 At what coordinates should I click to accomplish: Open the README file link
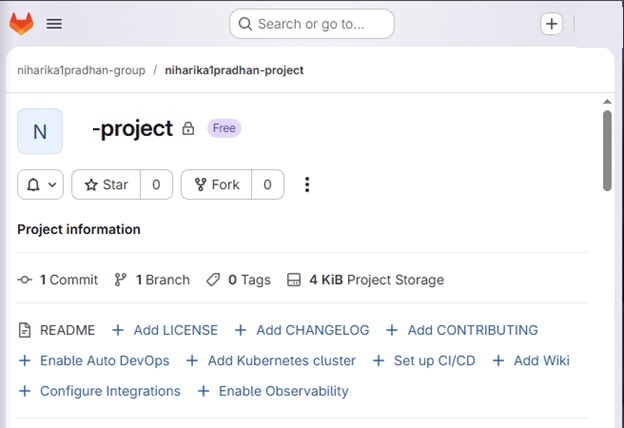[x=57, y=330]
